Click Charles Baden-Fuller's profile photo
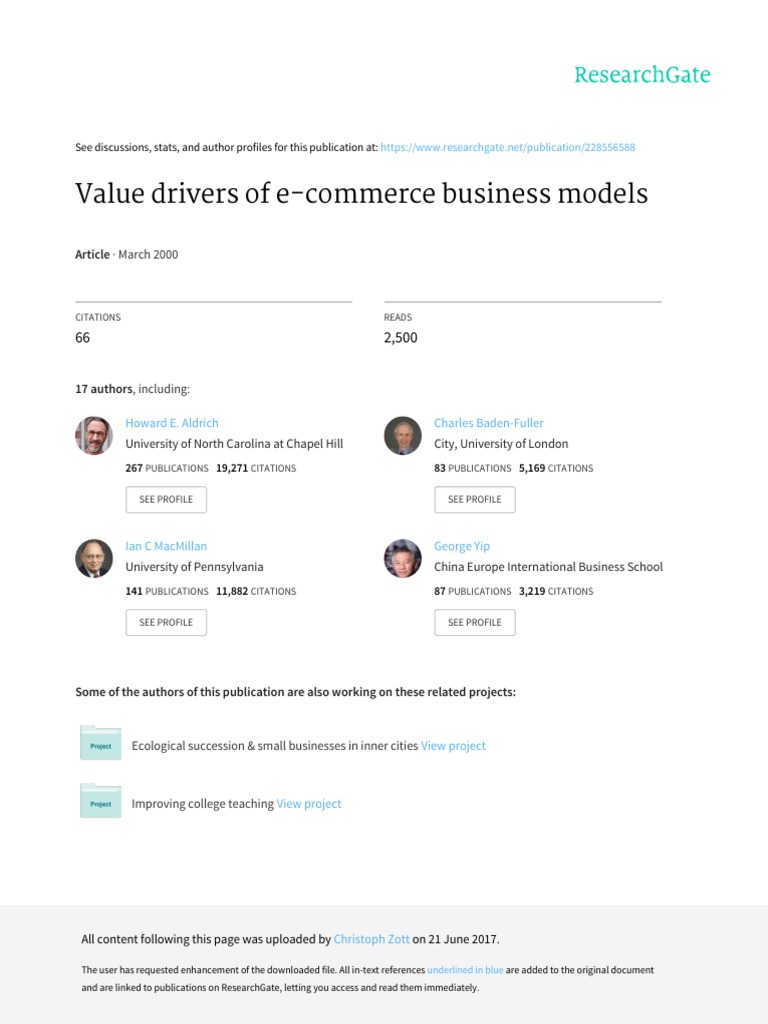The image size is (768, 1024). [x=403, y=435]
